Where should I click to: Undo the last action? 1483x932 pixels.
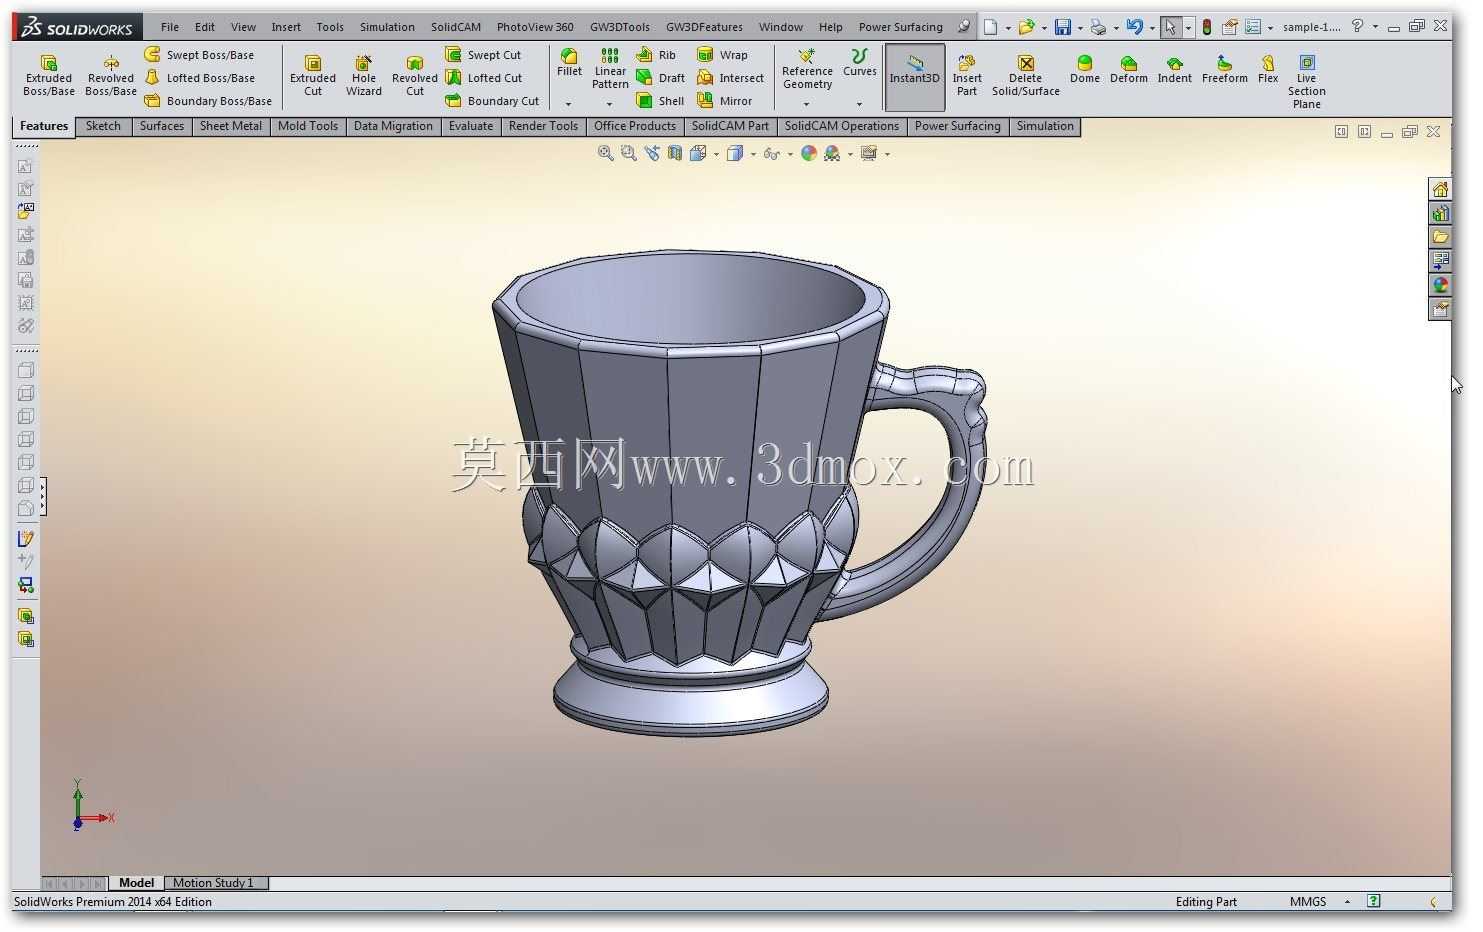click(x=1134, y=27)
